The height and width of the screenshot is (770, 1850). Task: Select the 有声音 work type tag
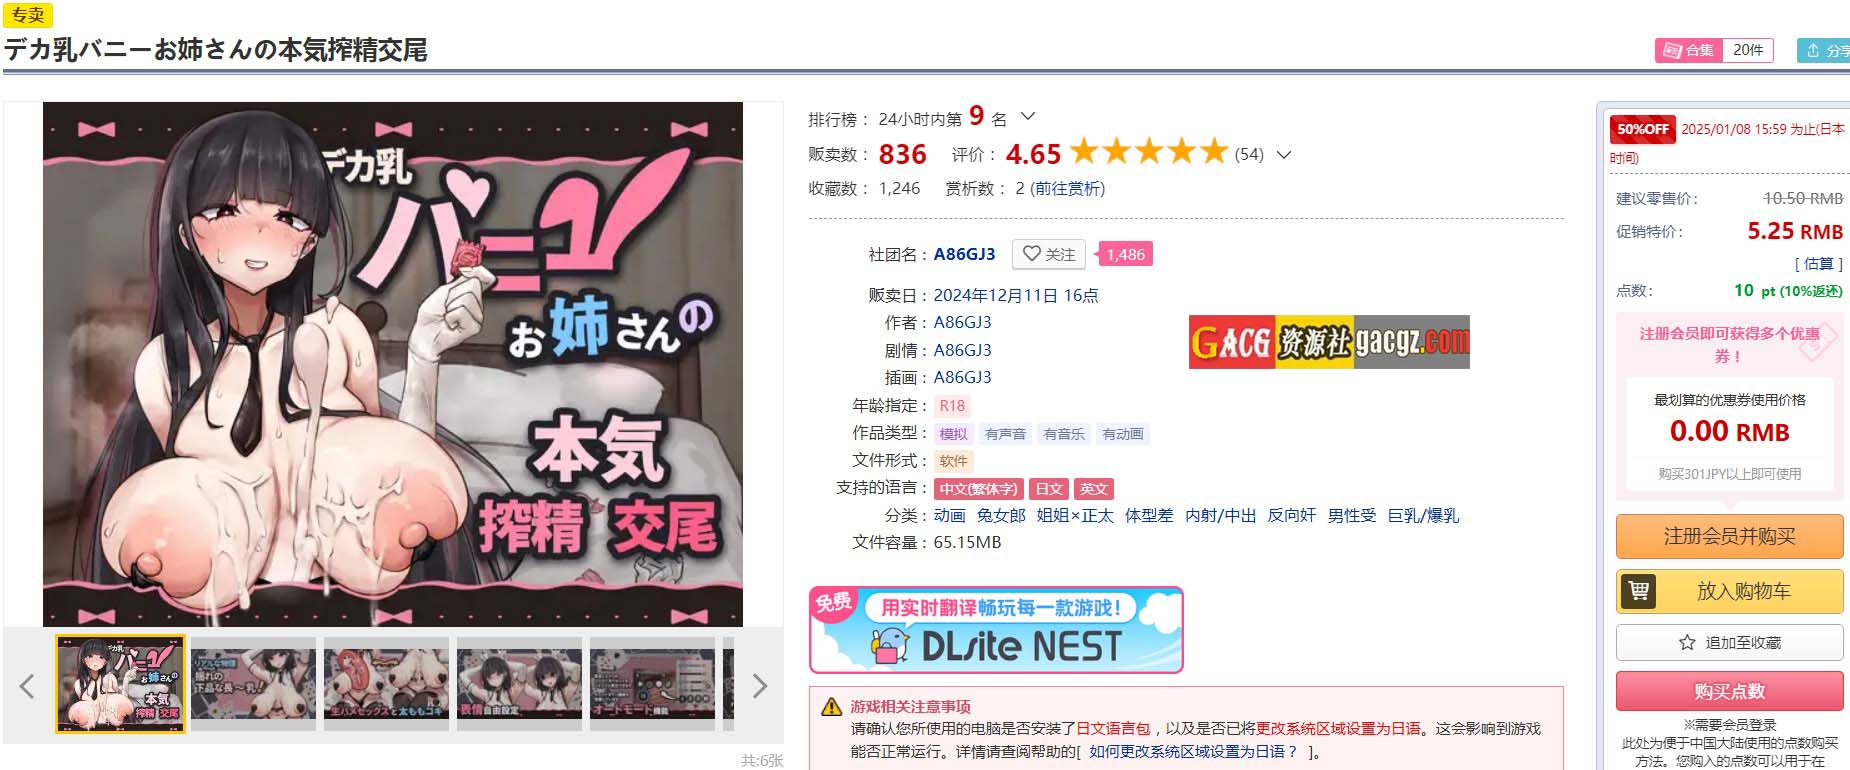tap(1005, 434)
